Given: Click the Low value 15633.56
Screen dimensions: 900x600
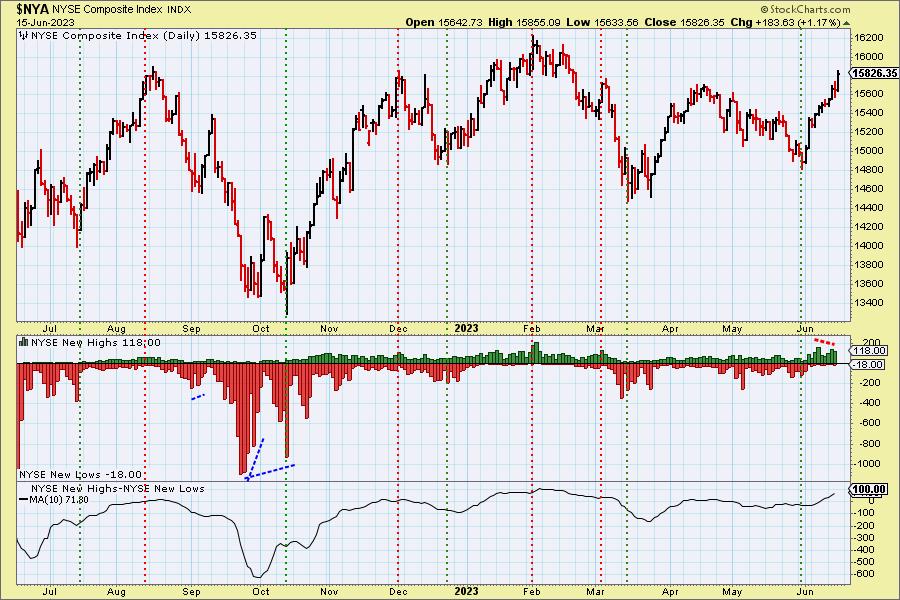Looking at the screenshot, I should click(616, 22).
